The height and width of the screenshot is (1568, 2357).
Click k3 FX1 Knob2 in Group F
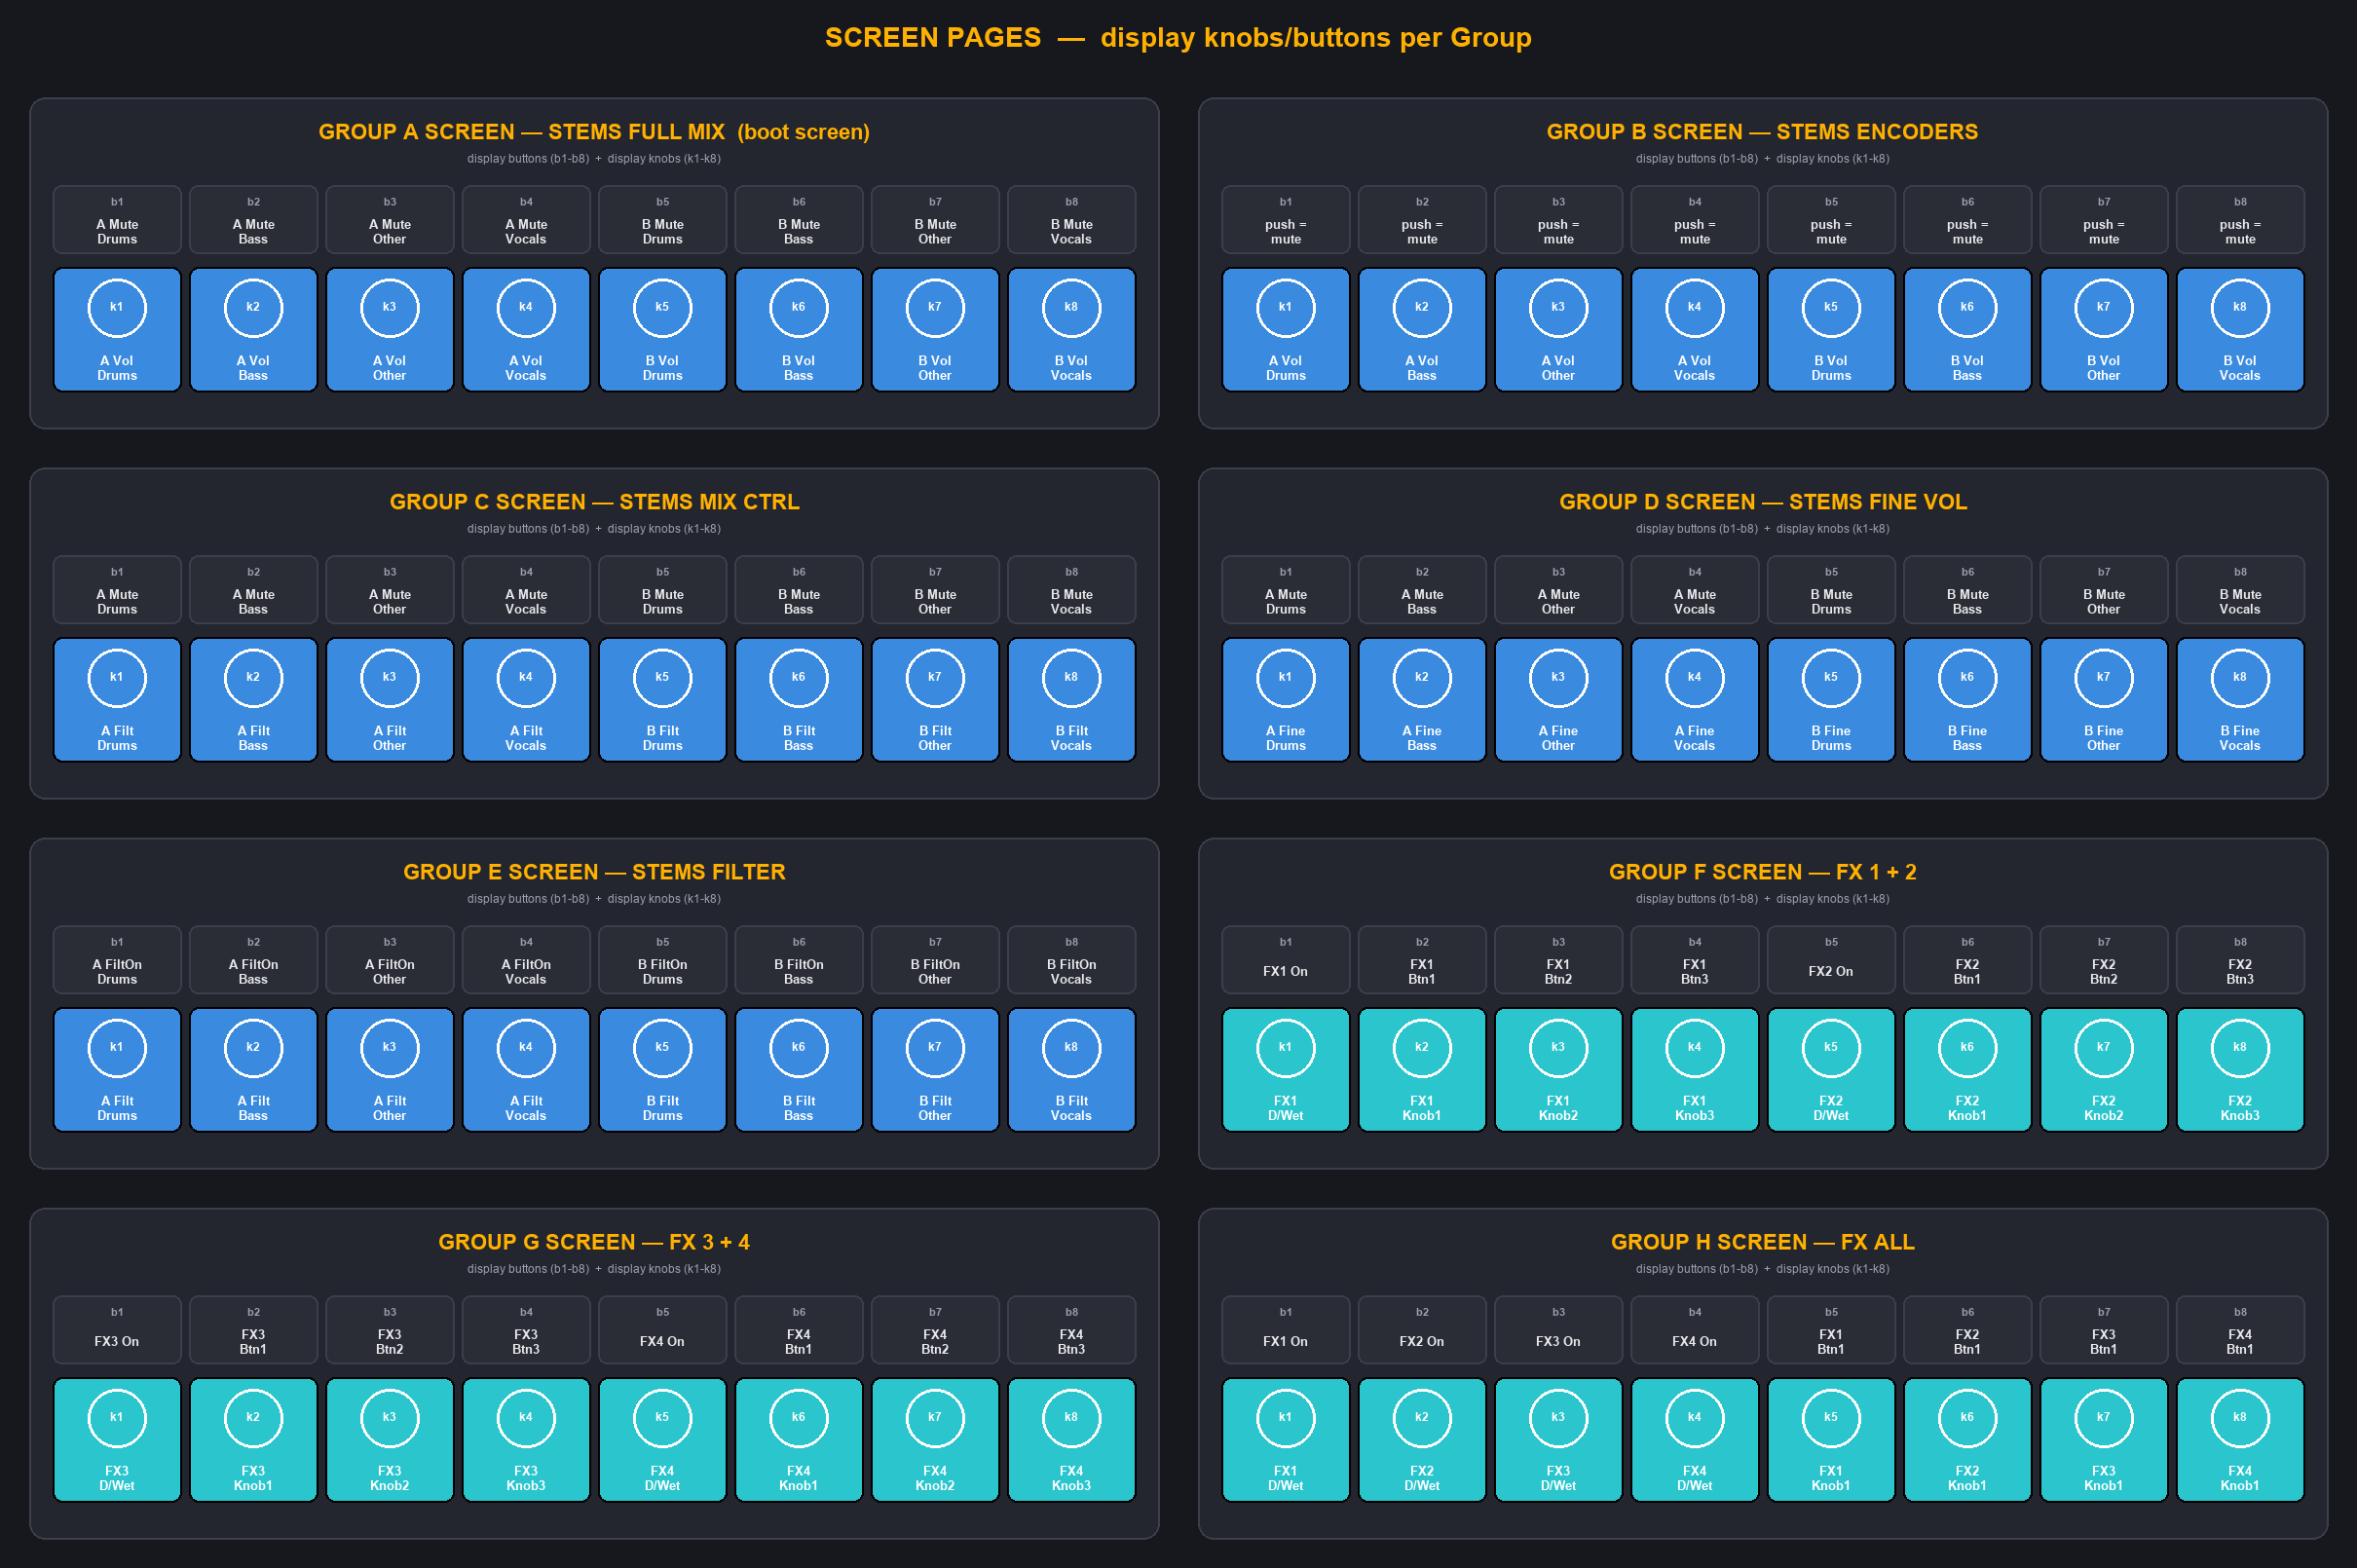[1558, 1069]
